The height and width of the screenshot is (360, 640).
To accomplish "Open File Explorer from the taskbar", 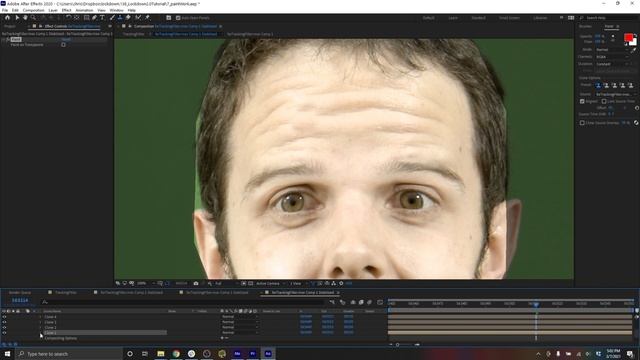I will 161,353.
